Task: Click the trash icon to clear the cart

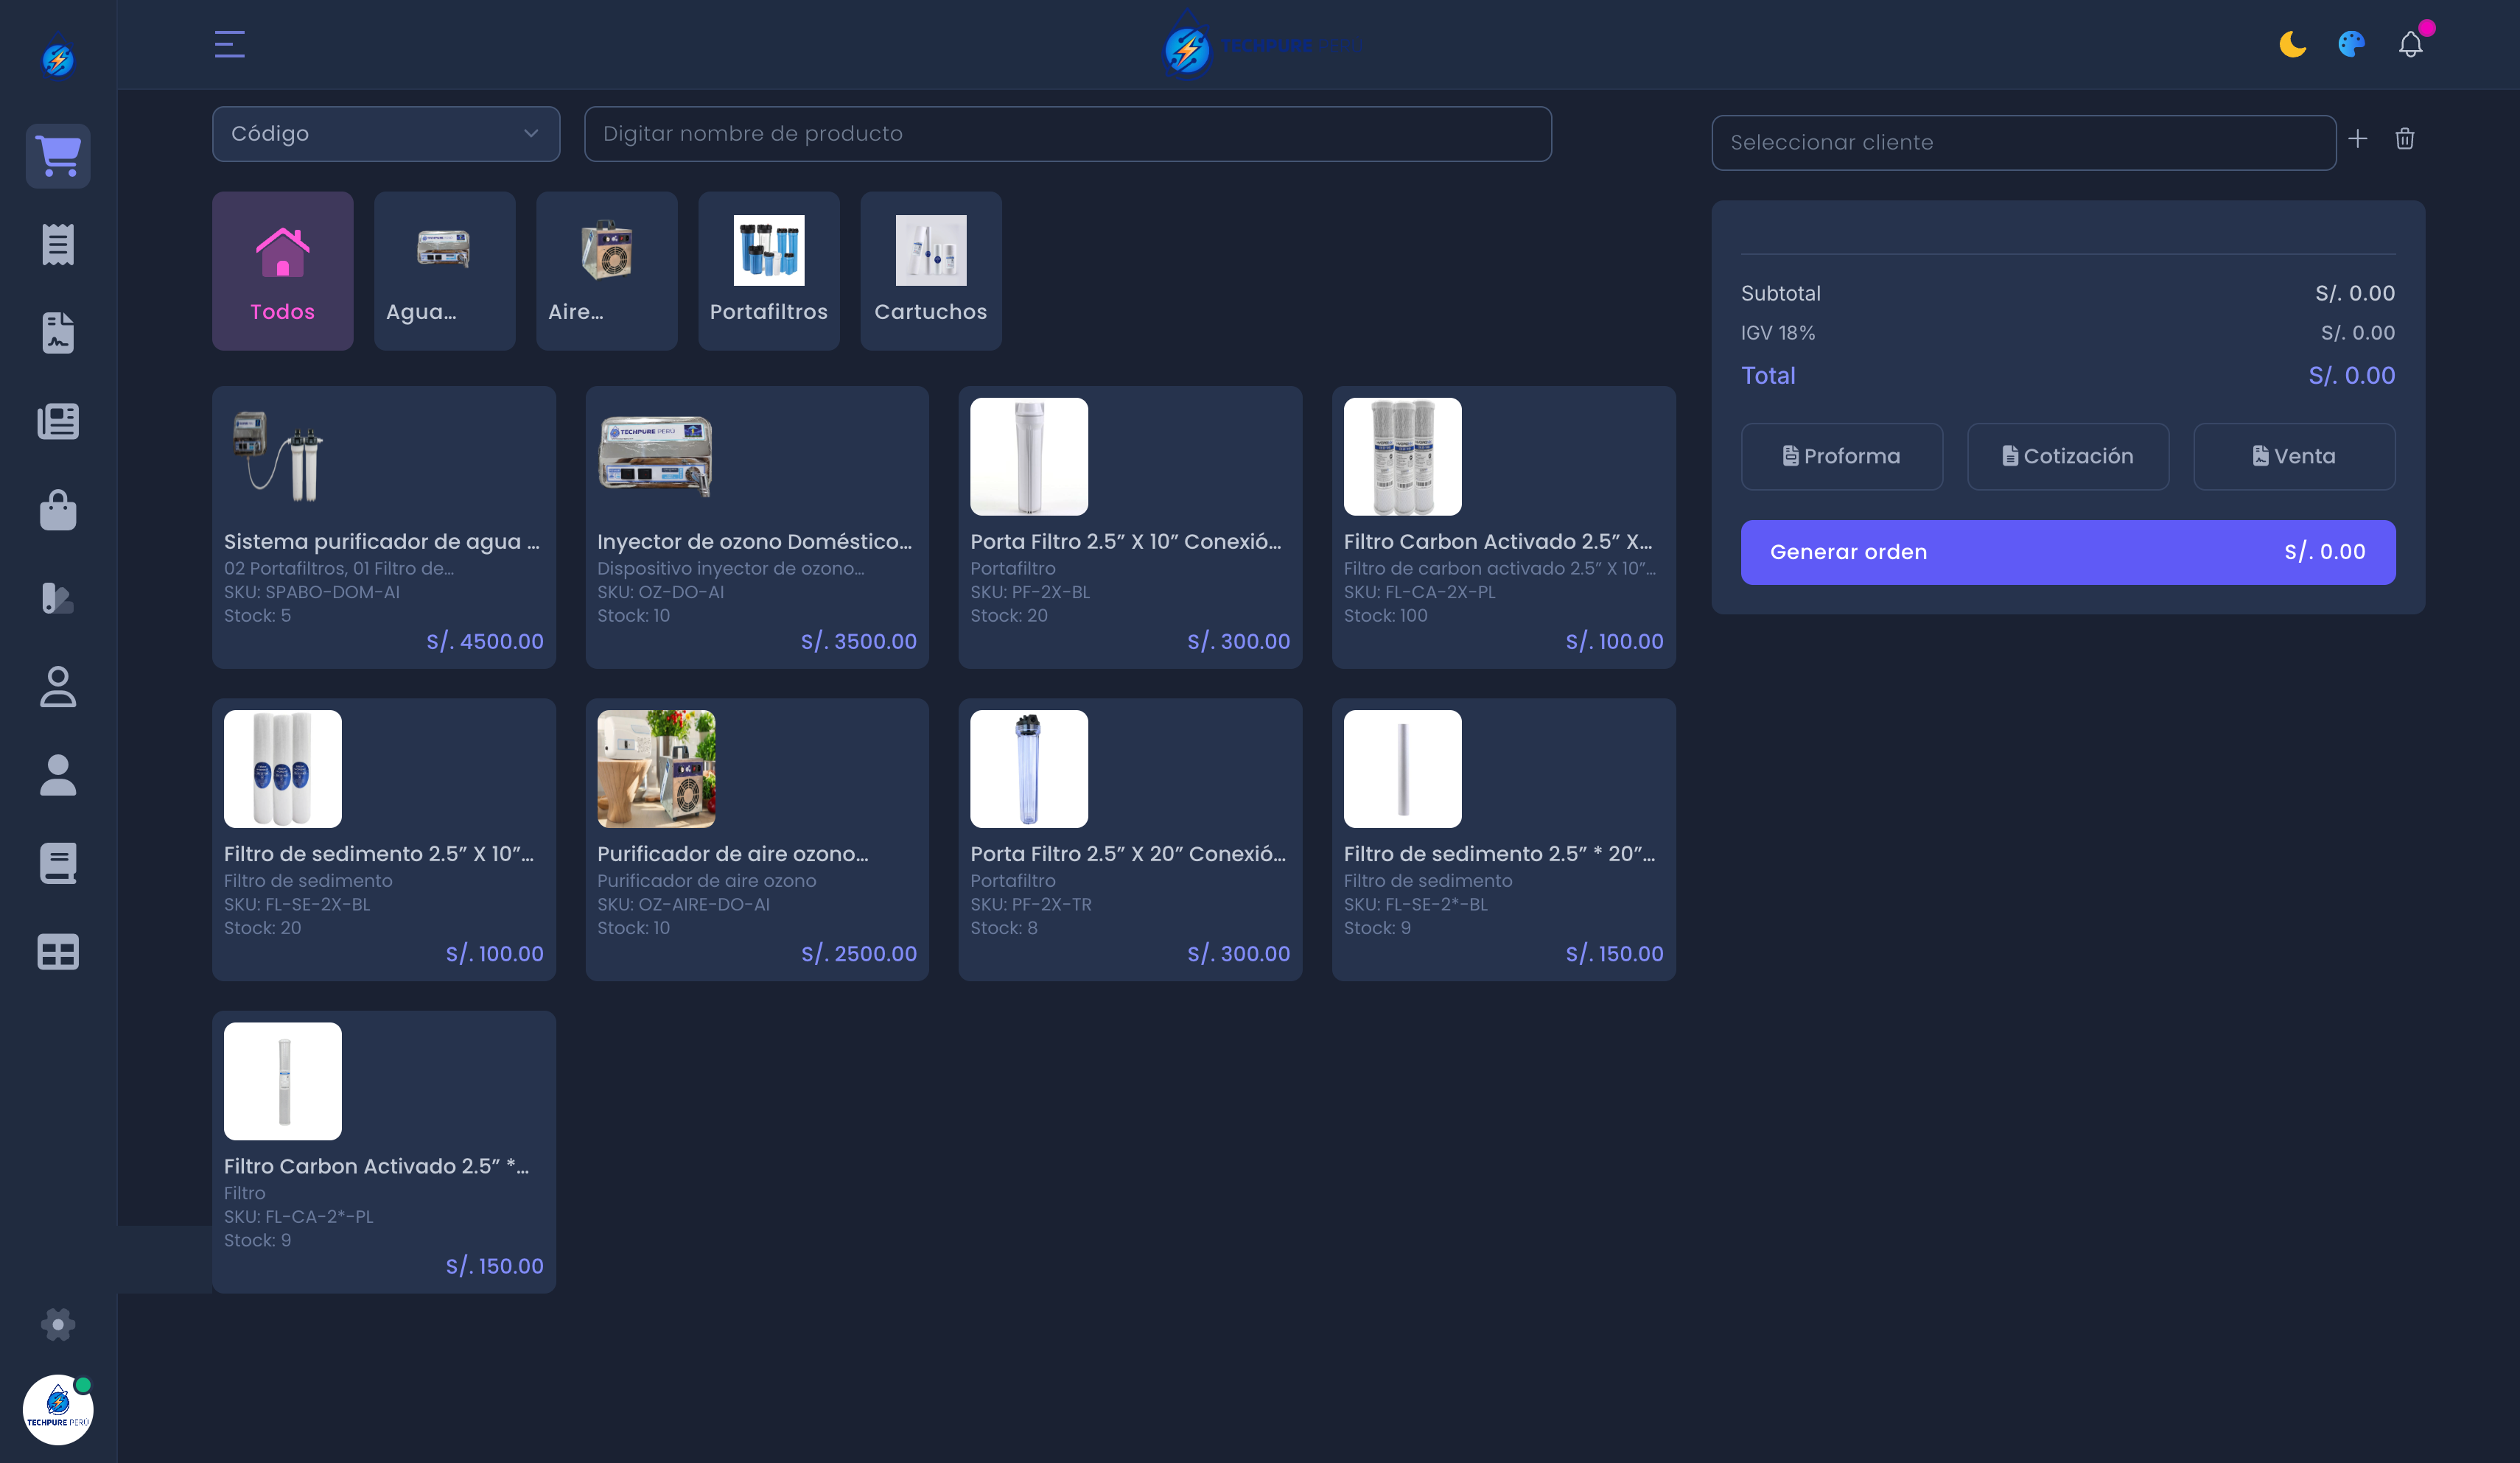Action: click(x=2405, y=139)
